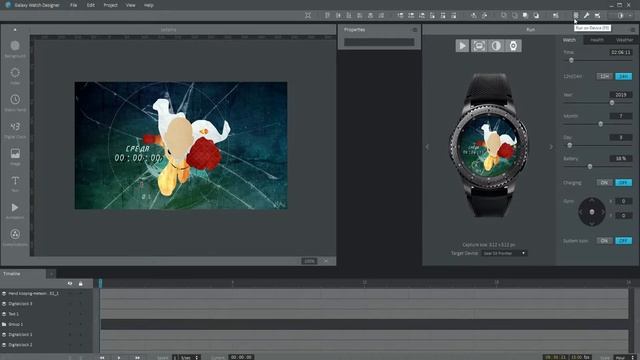Click the Time slider handle
640x360 pixels.
(571, 60)
